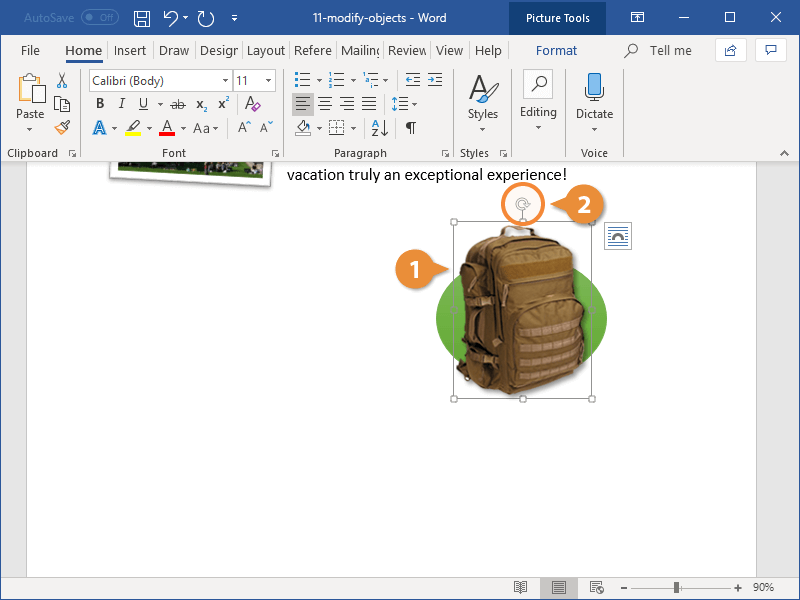Screen dimensions: 800x600
Task: Open the Calibri font name dropdown
Action: 225,81
